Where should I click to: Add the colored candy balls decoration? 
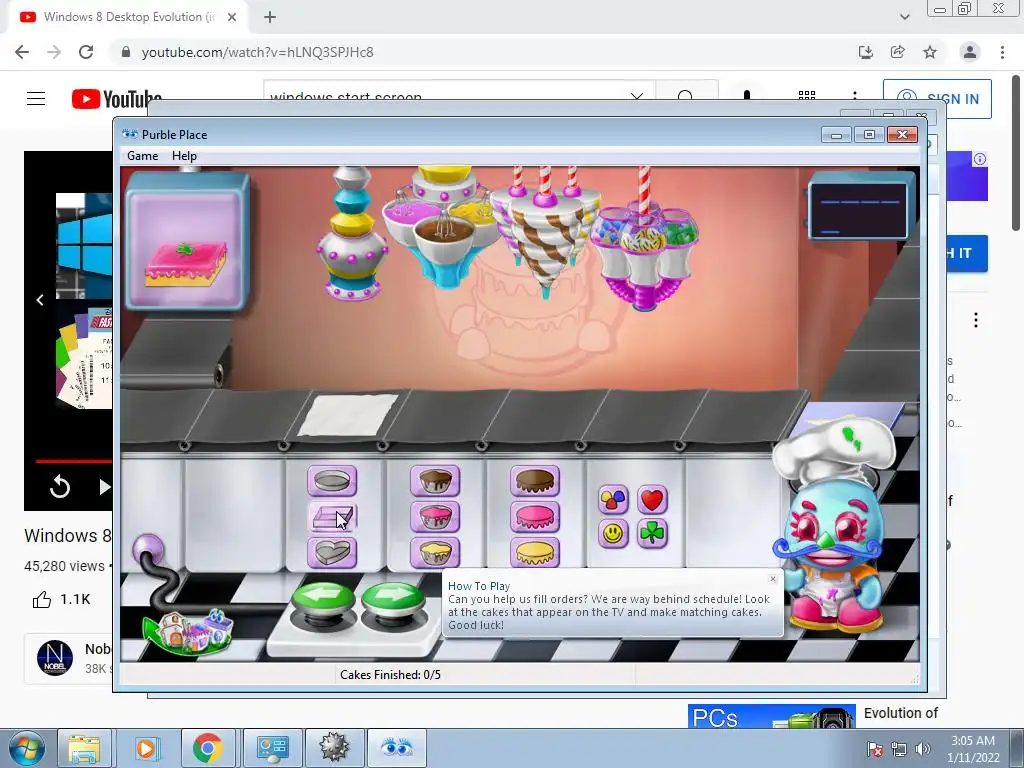pyautogui.click(x=613, y=500)
